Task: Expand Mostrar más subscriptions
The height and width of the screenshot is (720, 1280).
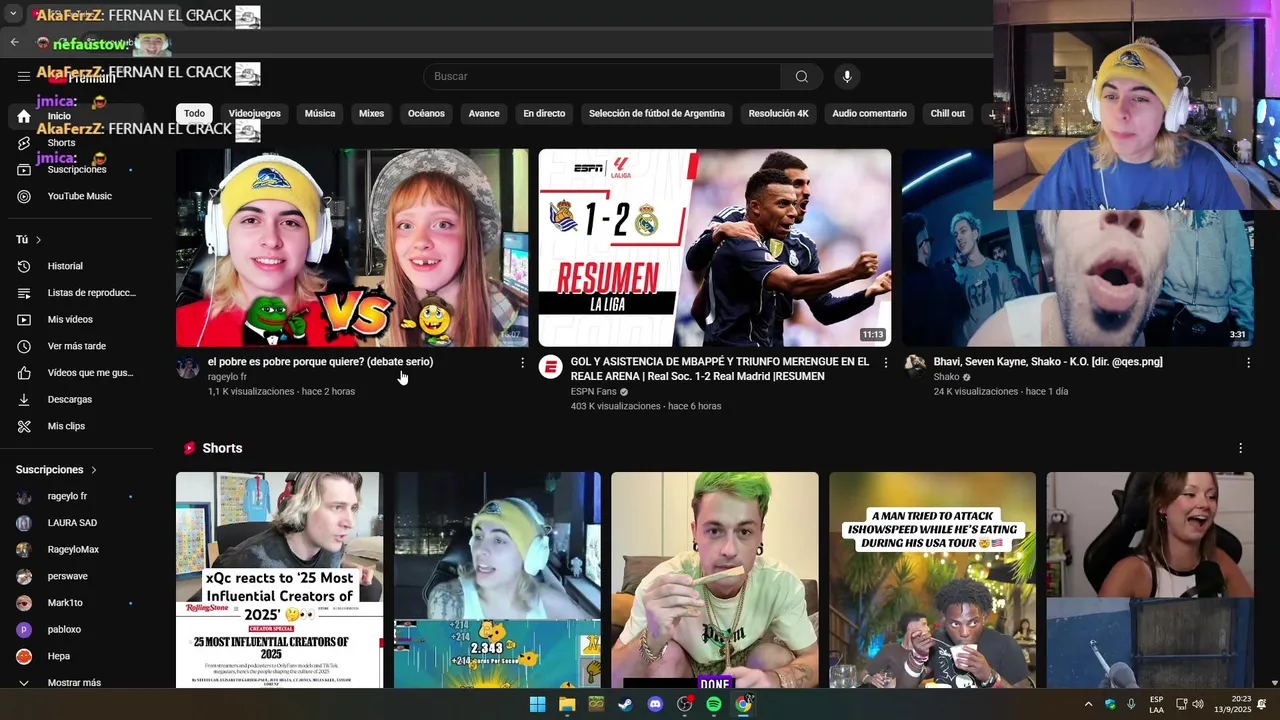Action: (74, 682)
